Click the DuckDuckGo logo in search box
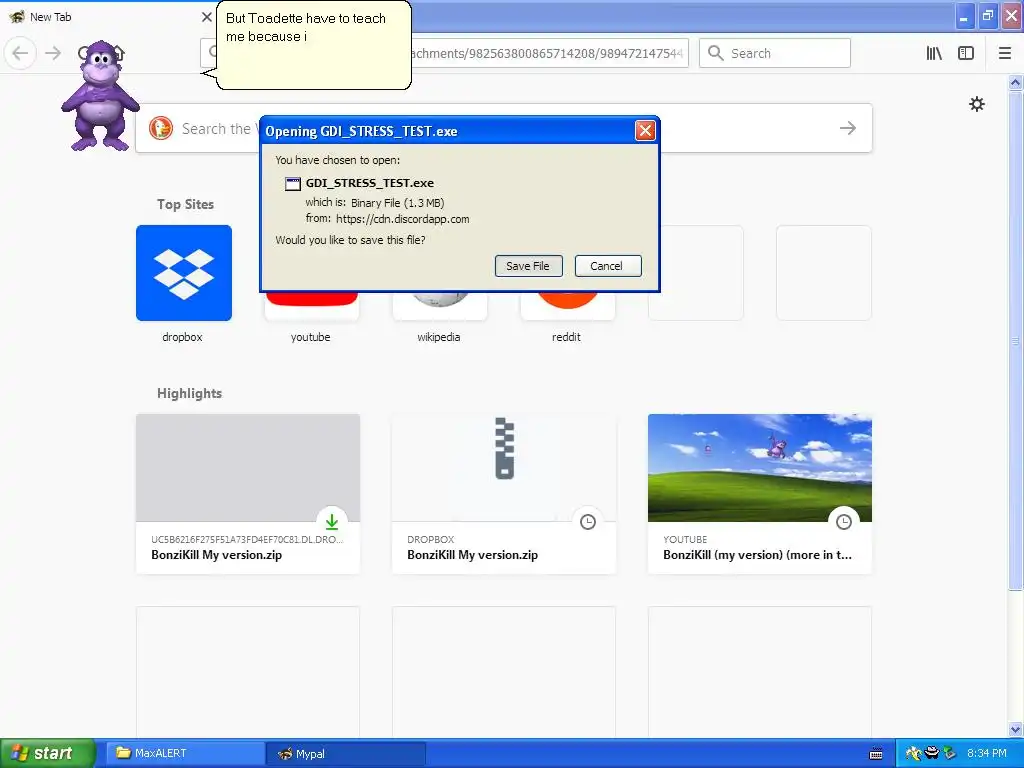This screenshot has height=768, width=1024. click(161, 128)
